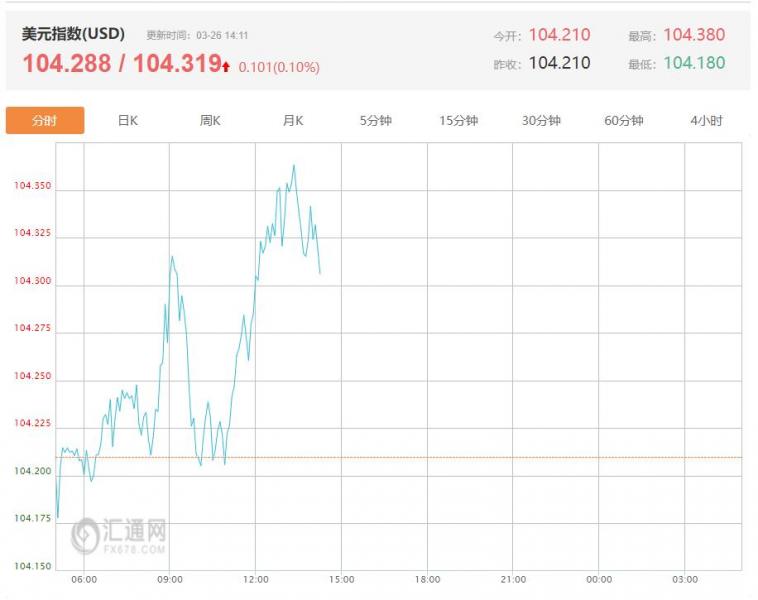Select the 分时 tab
Viewport: 758px width, 600px height.
(x=45, y=121)
